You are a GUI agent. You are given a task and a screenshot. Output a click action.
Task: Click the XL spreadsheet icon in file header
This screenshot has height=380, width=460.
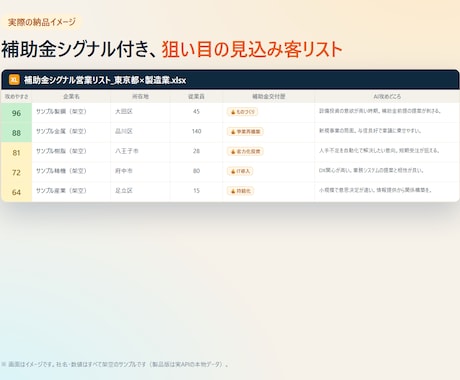pyautogui.click(x=14, y=80)
